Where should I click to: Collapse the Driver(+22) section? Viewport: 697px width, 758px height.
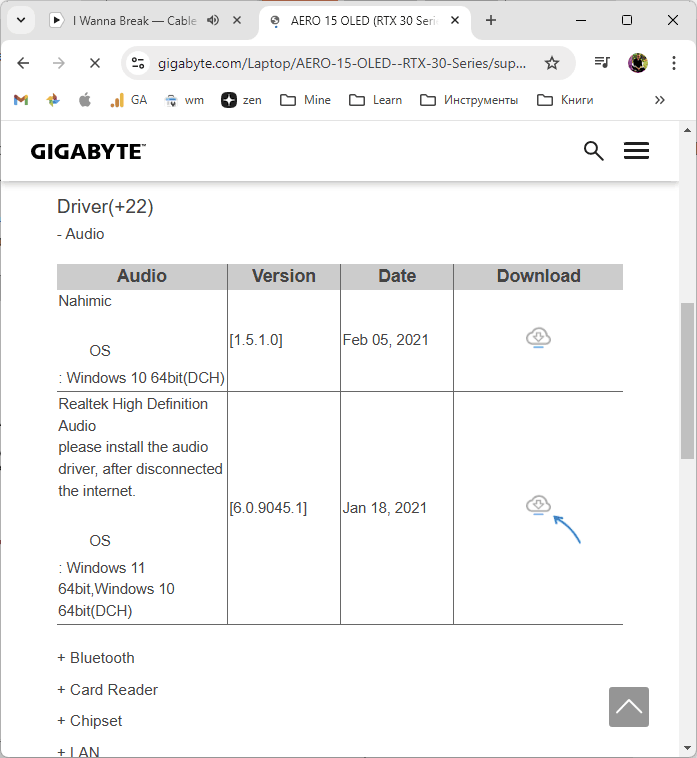click(105, 206)
